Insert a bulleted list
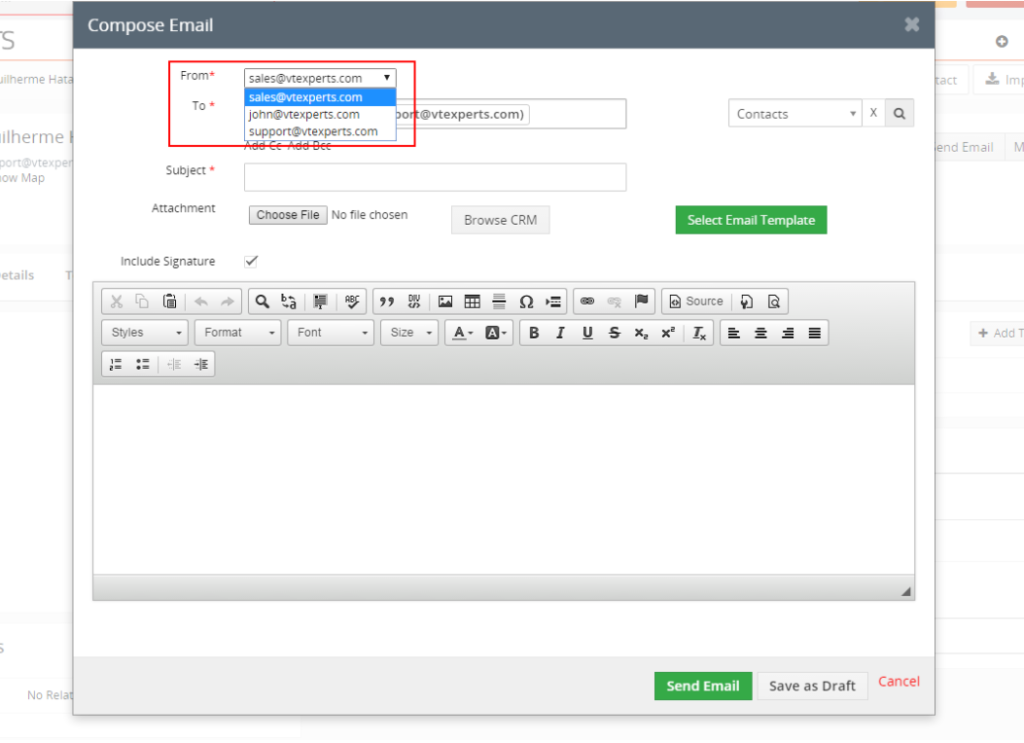The image size is (1024, 743). point(142,364)
